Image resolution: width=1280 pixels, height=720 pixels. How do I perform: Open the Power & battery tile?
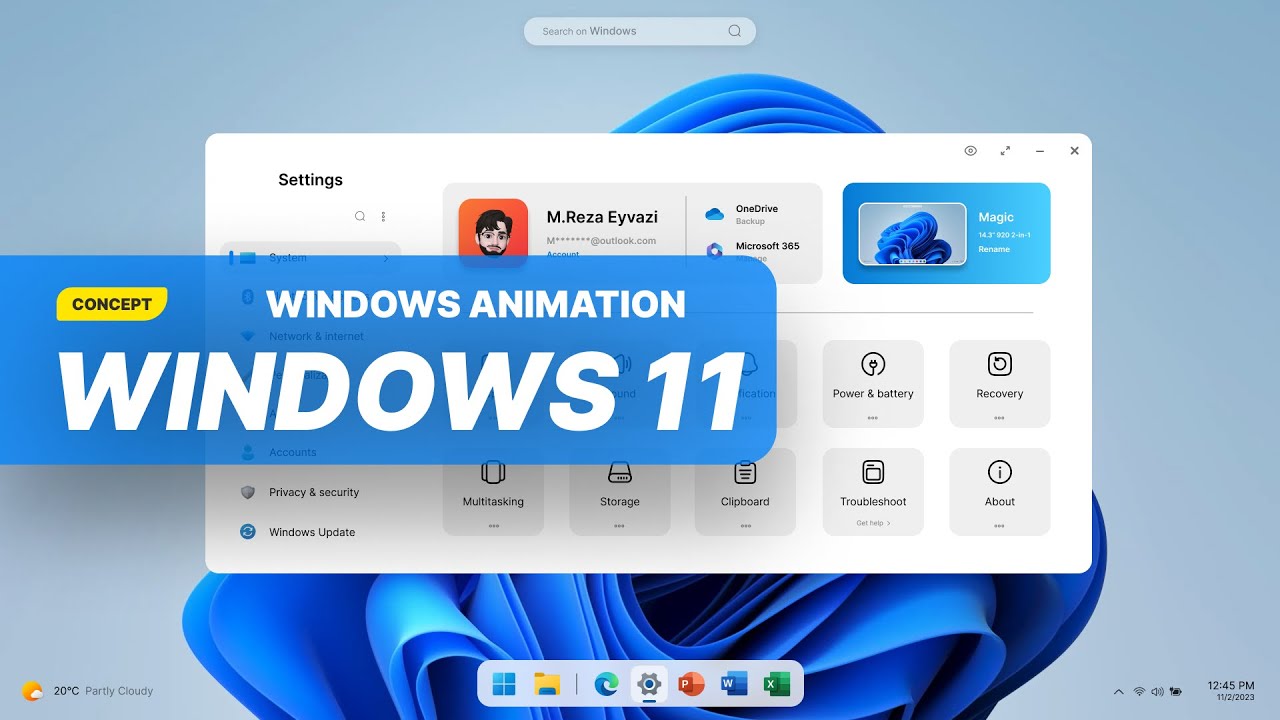coord(873,384)
